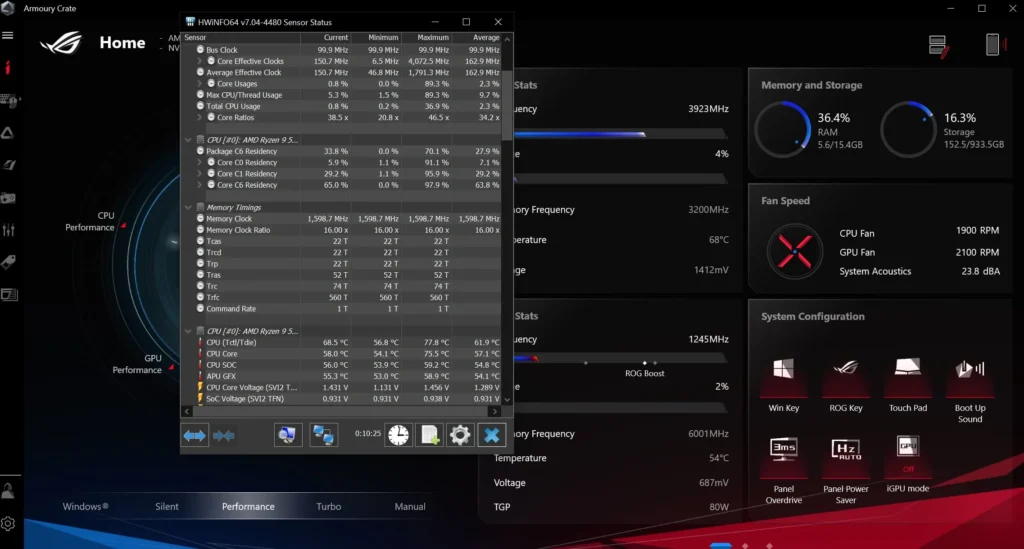
Task: Expand Core Ratios row
Action: coord(200,118)
